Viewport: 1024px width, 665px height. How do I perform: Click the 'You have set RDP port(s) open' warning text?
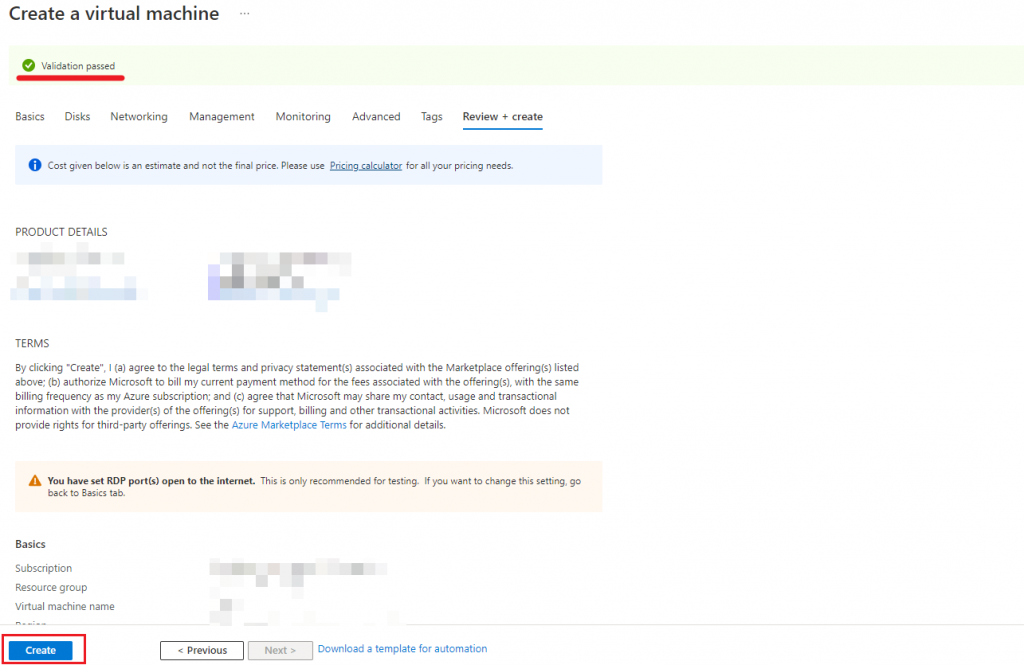click(152, 481)
